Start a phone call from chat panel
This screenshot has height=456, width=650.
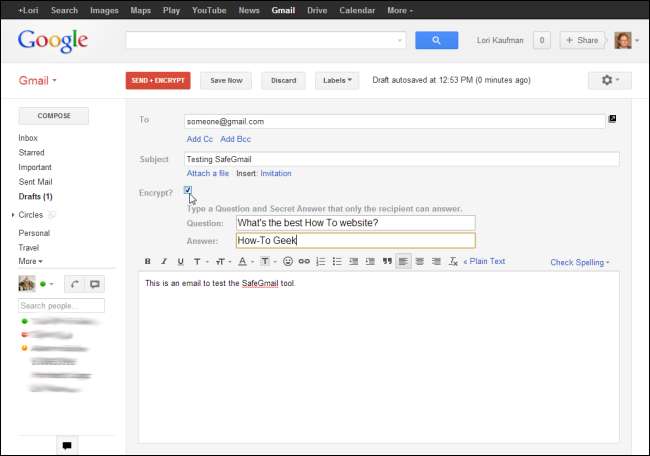pos(75,284)
